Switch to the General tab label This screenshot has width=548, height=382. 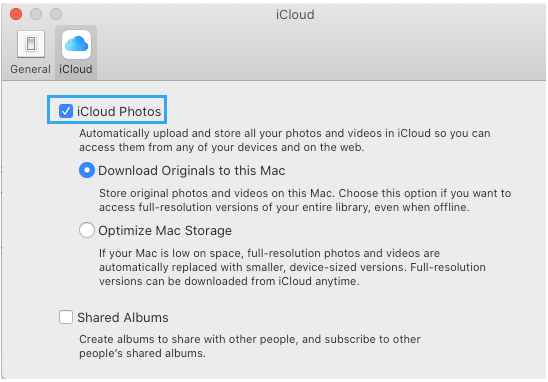(x=30, y=69)
